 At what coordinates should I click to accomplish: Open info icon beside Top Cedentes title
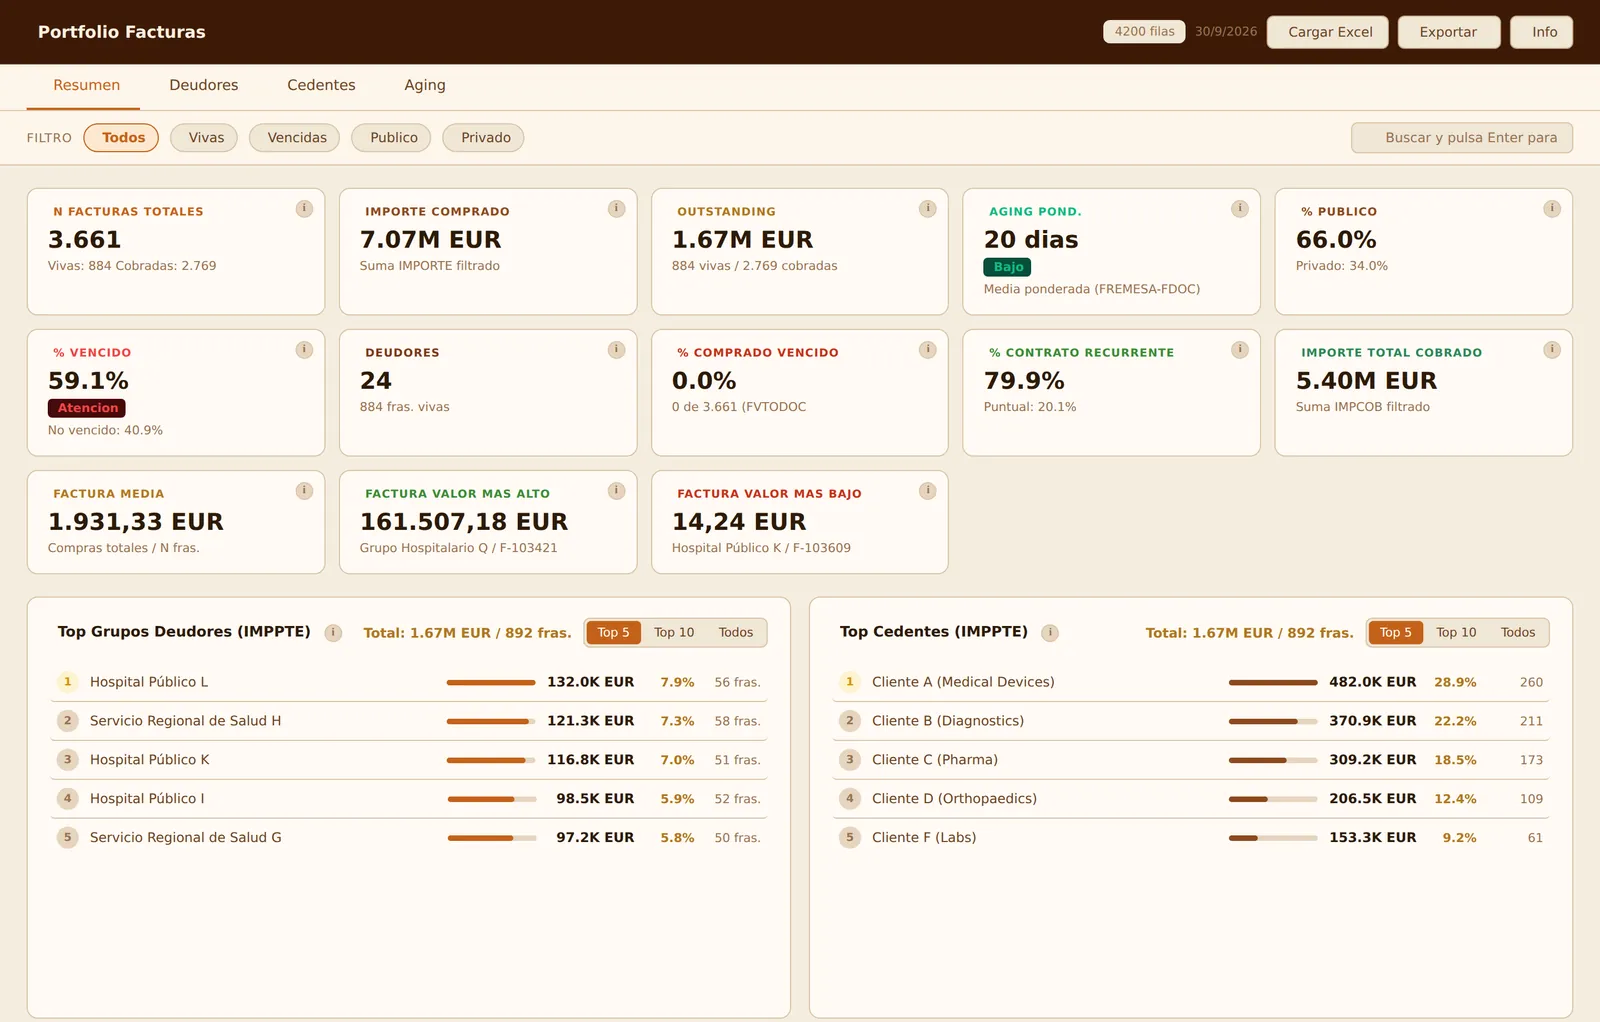(1050, 633)
